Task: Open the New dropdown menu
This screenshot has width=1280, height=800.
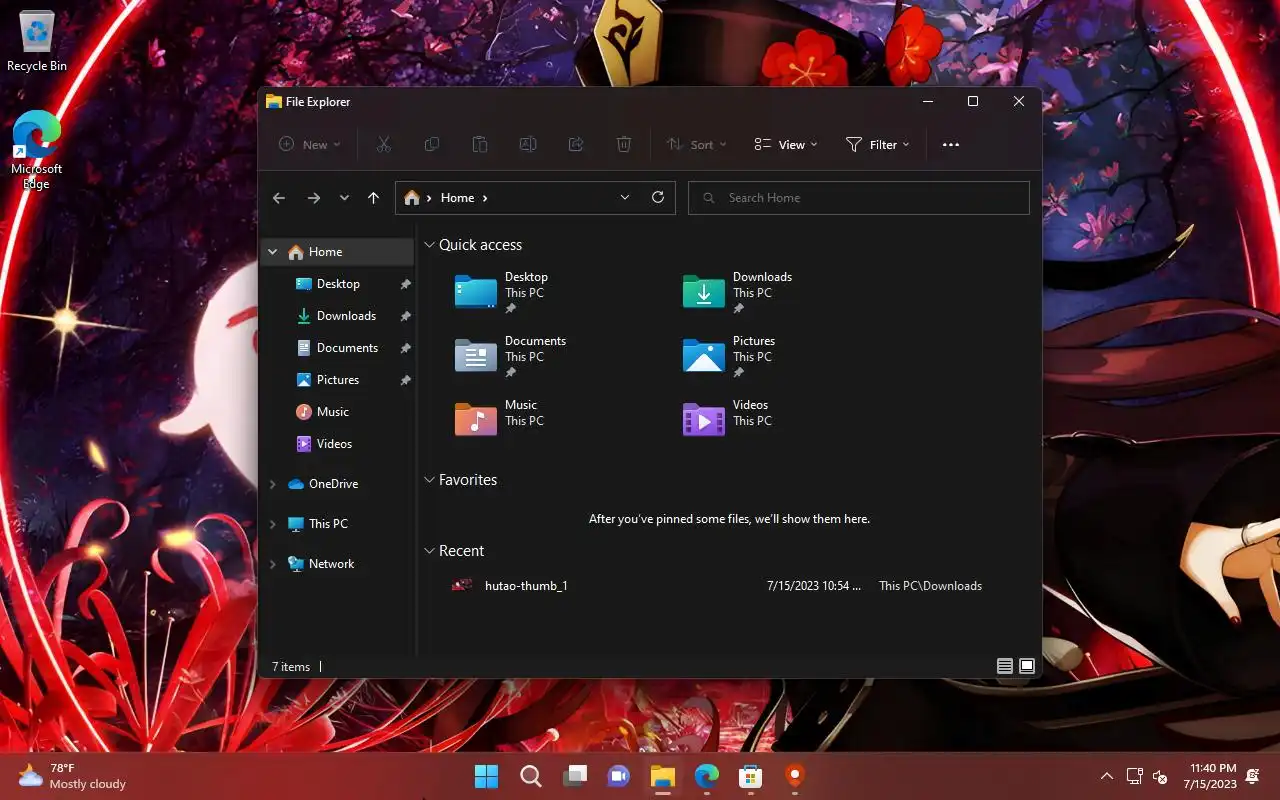Action: coord(310,144)
